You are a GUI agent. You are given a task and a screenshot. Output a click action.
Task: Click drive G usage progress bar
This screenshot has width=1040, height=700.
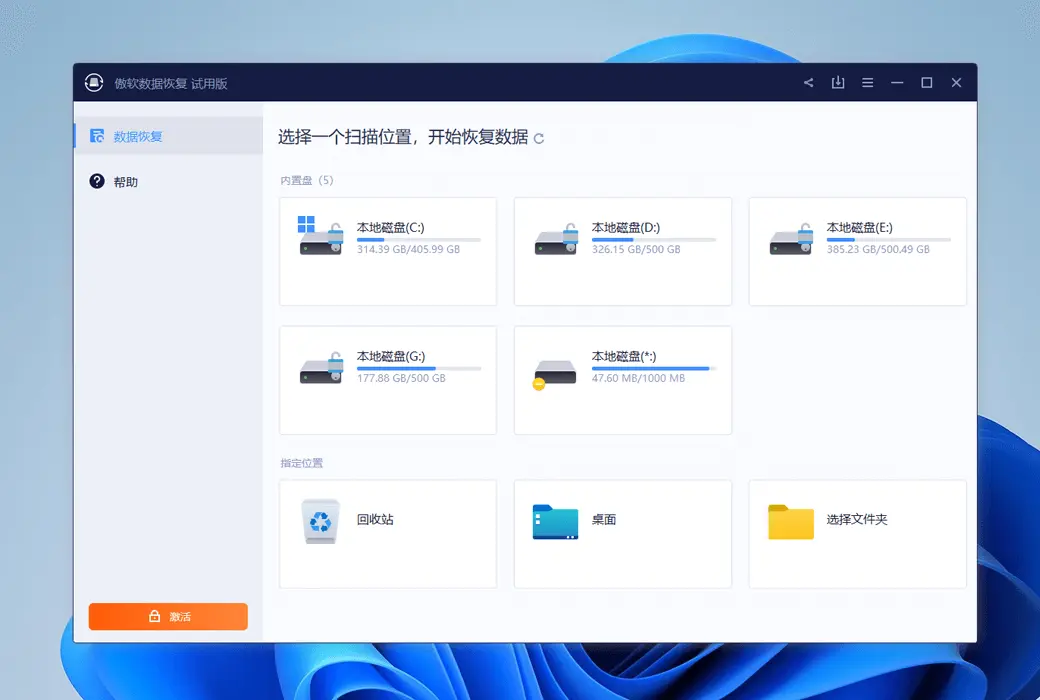point(419,368)
